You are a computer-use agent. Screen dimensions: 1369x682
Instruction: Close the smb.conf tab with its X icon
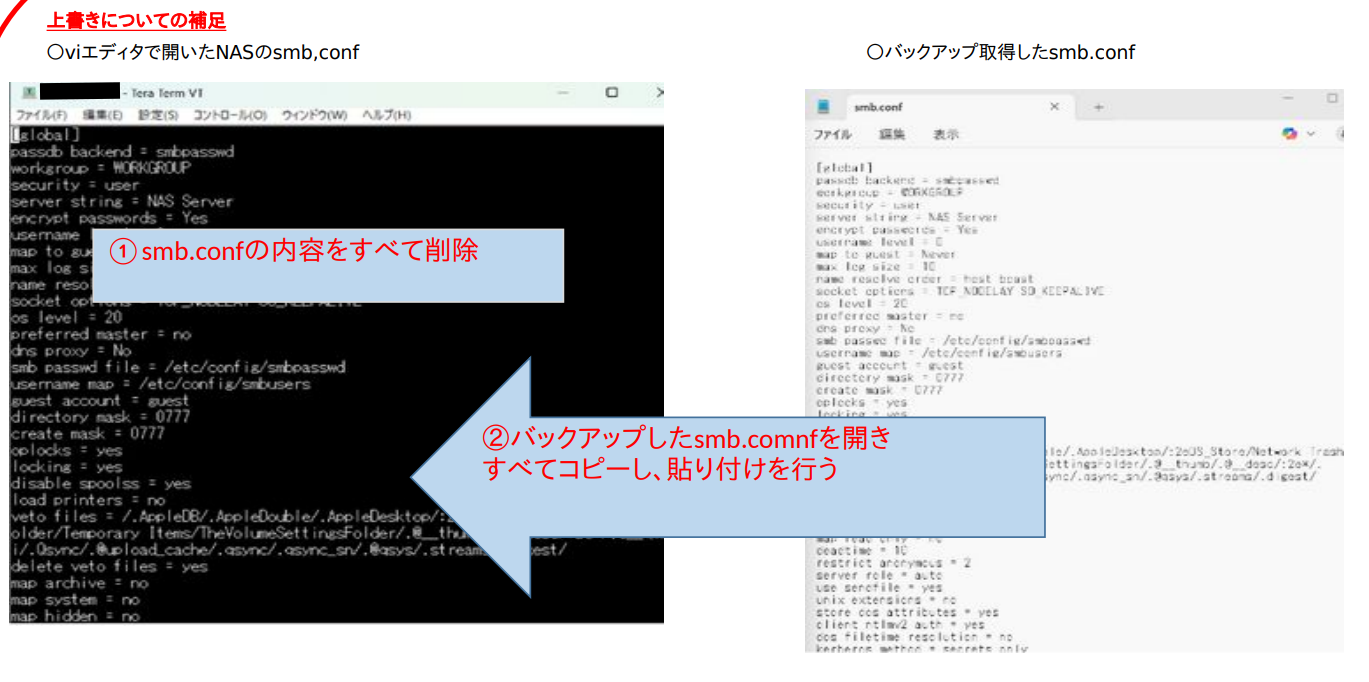(1054, 107)
